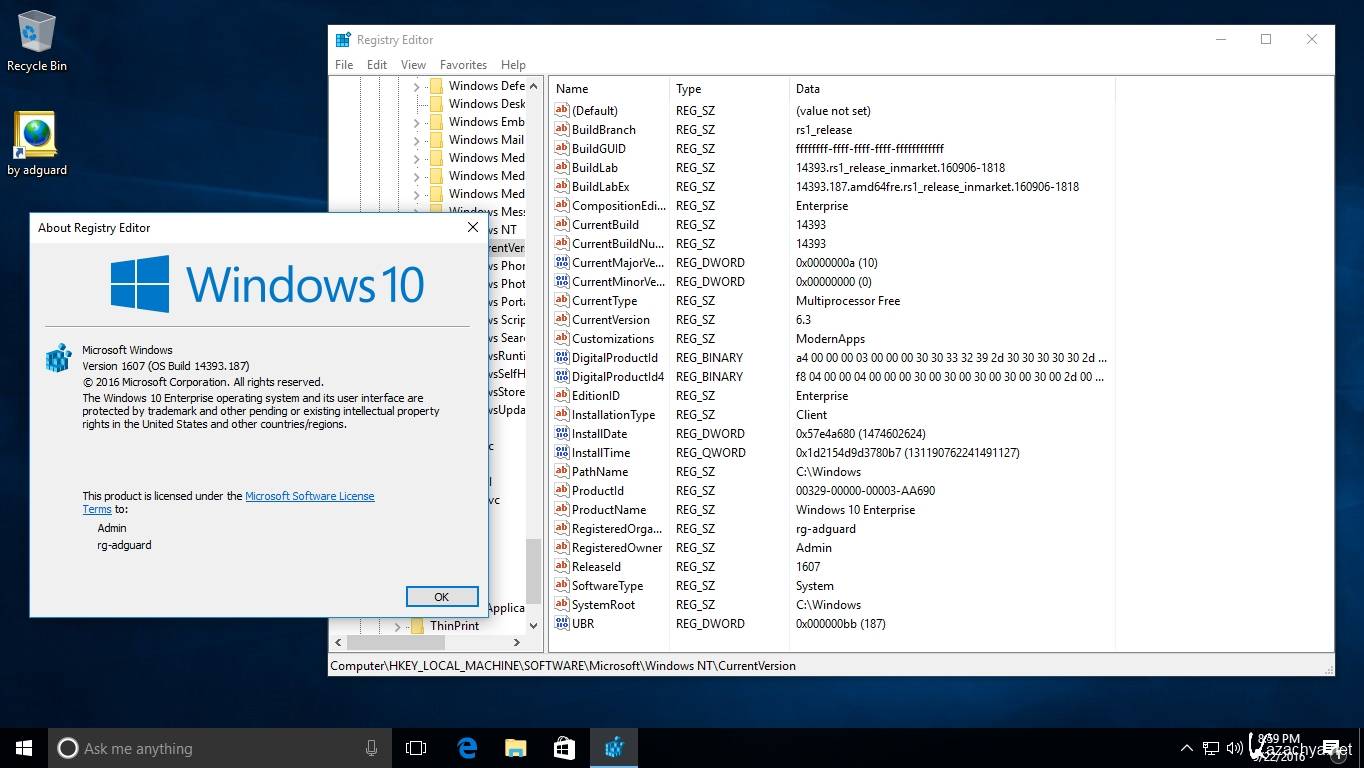This screenshot has height=768, width=1364.
Task: Open the File menu
Action: click(344, 64)
